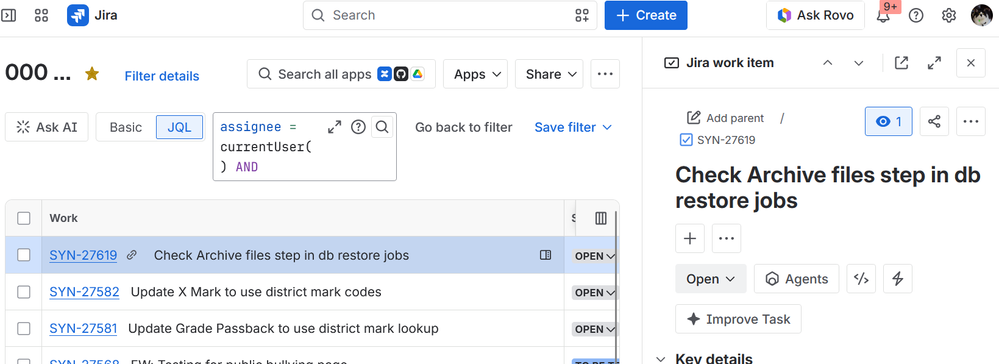
Task: Star this filter as favorite
Action: [x=92, y=74]
